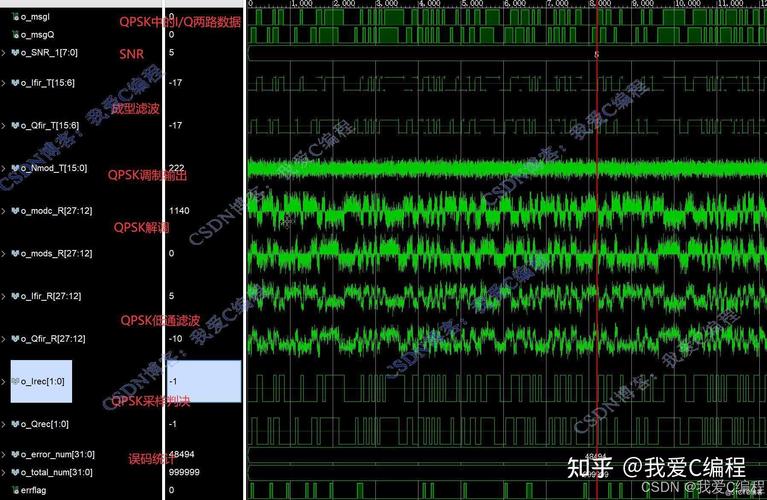Select the o_msgQ signal name
Screen dimensions: 767x500
click(38, 35)
